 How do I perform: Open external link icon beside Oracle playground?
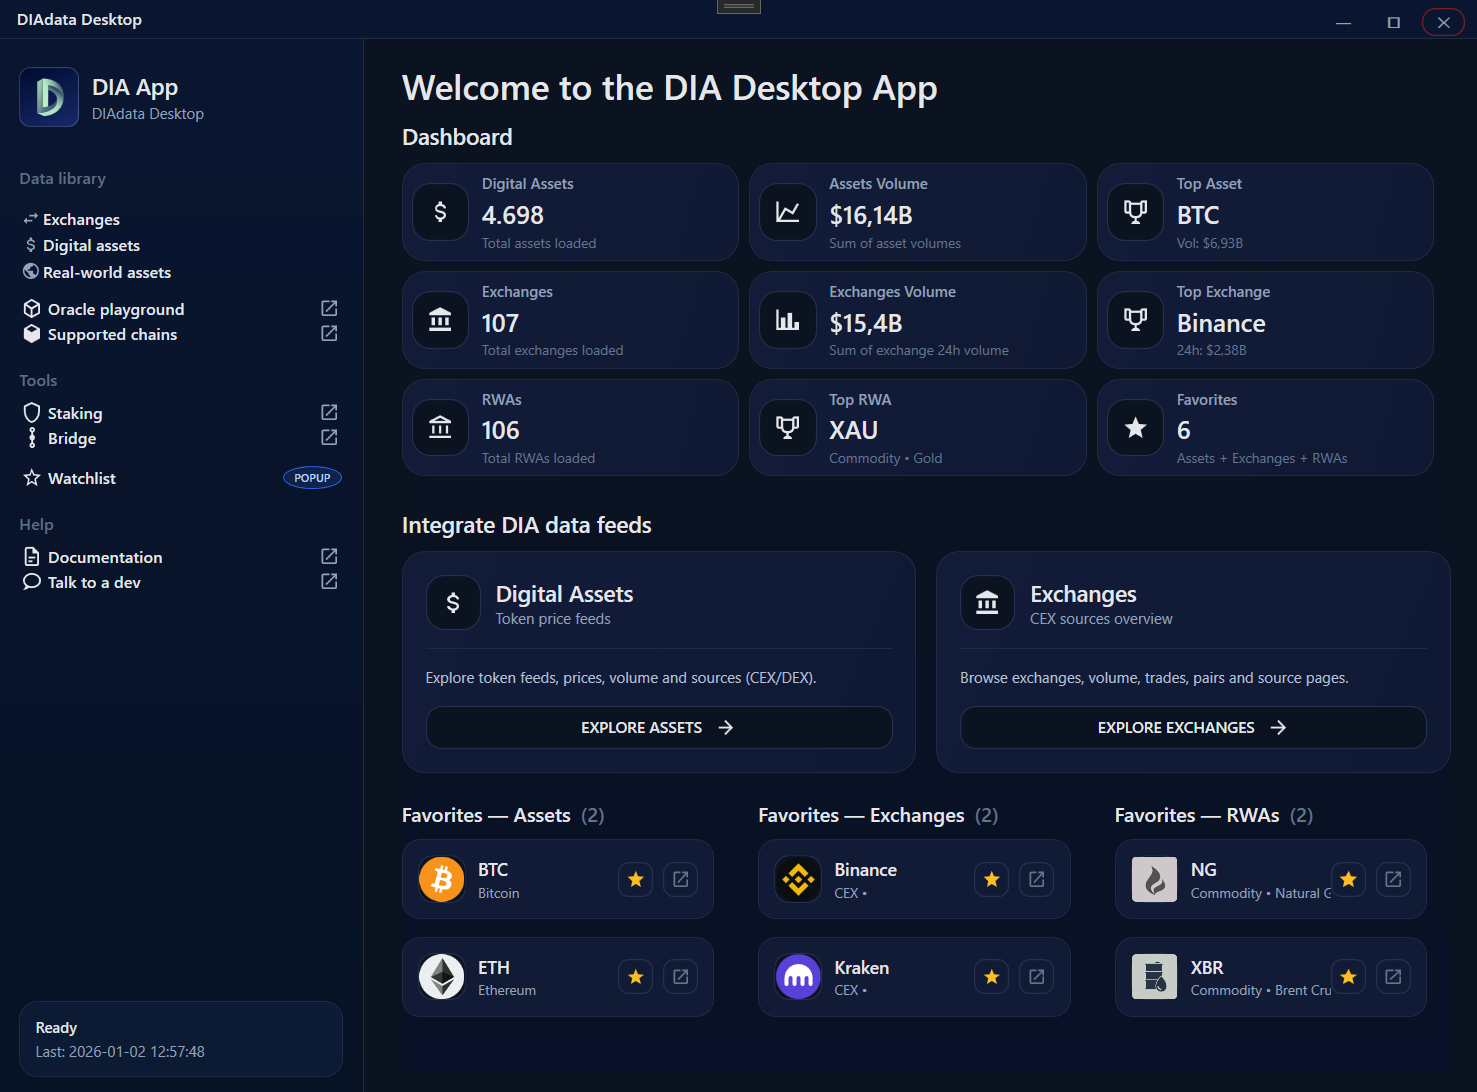[329, 308]
